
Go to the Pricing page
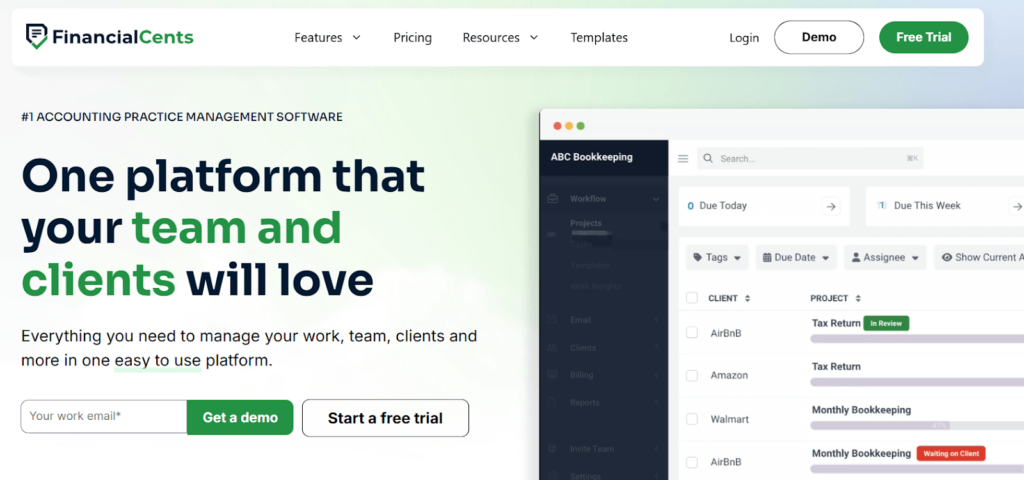(x=412, y=38)
